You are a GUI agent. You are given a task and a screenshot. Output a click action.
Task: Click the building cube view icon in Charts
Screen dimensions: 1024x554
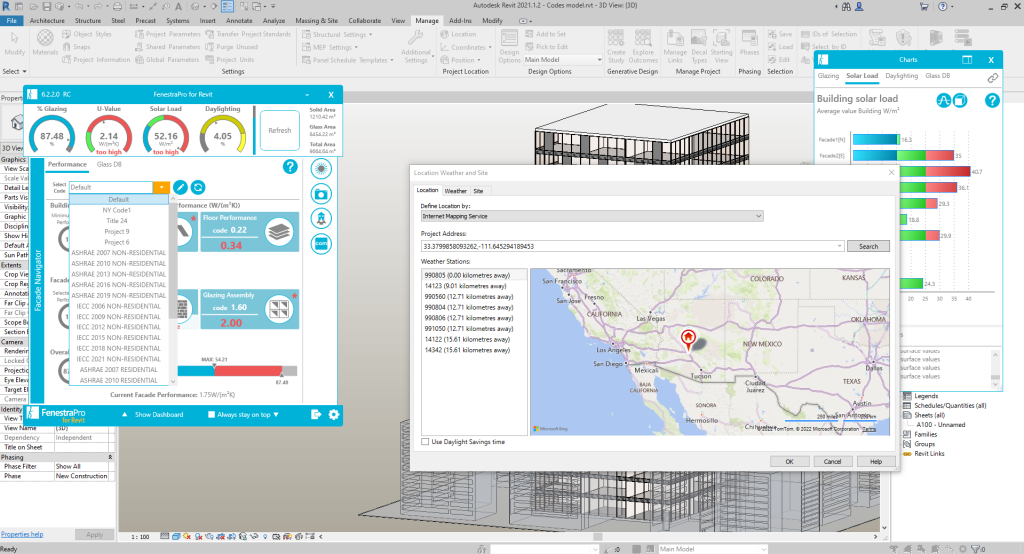pos(960,101)
